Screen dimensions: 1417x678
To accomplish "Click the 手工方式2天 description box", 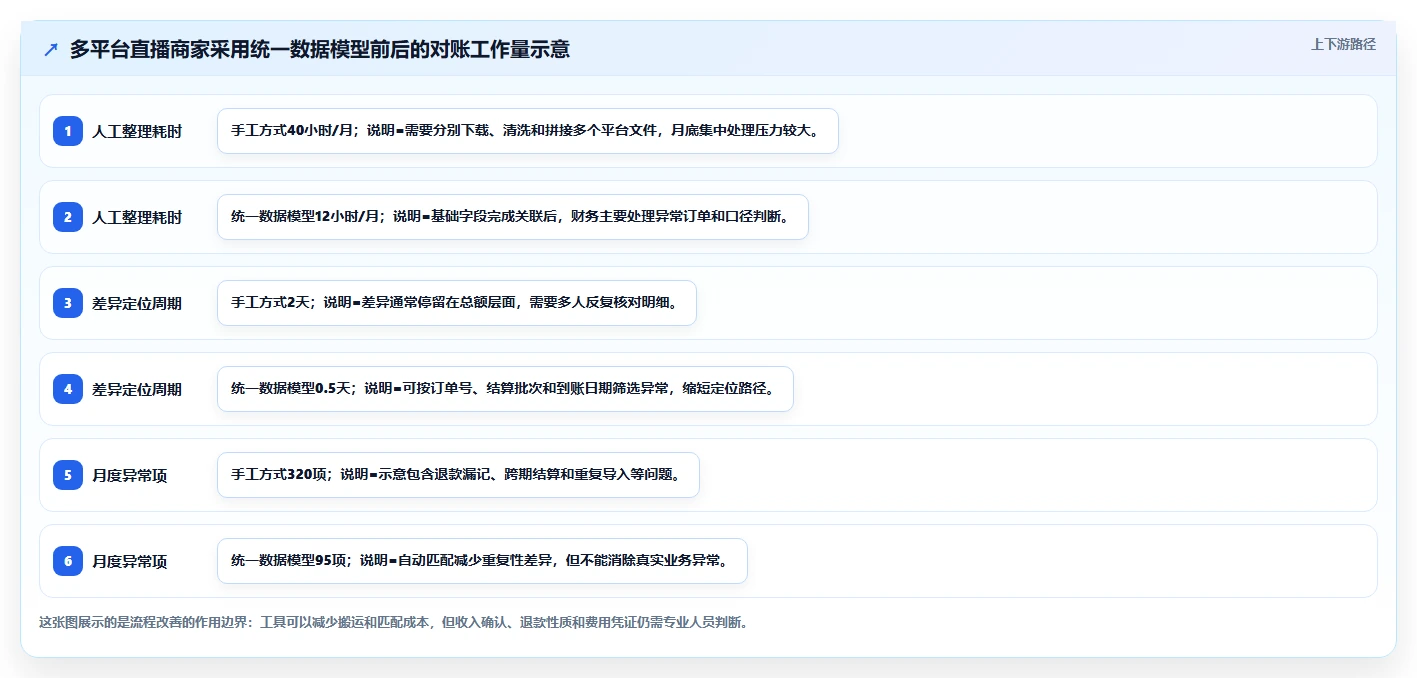I will point(456,303).
